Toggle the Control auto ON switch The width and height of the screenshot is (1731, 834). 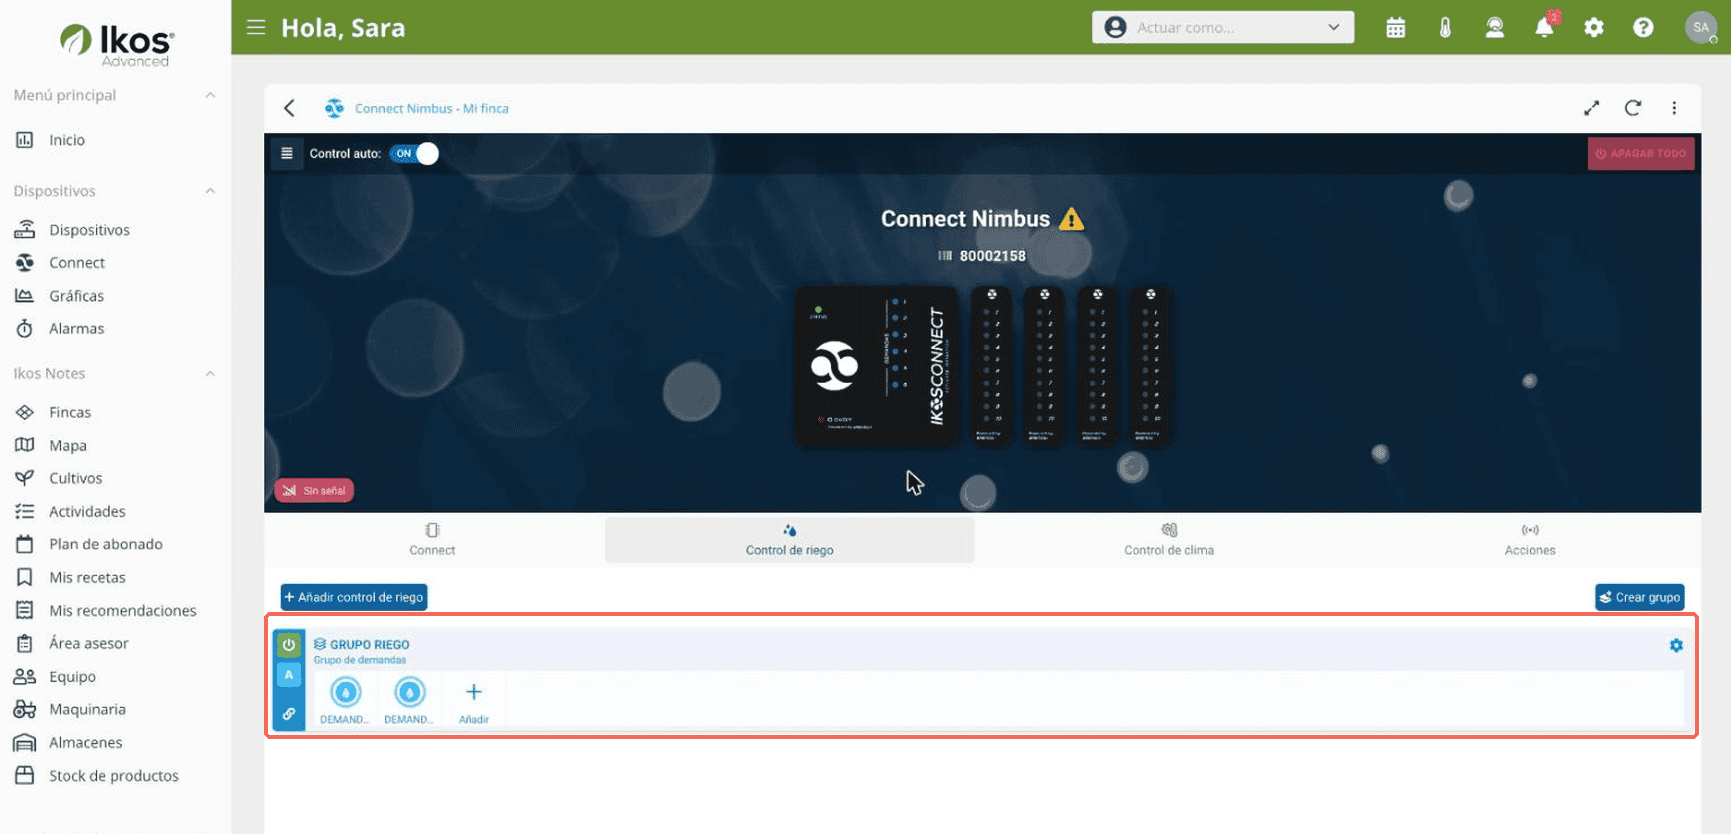(x=414, y=154)
